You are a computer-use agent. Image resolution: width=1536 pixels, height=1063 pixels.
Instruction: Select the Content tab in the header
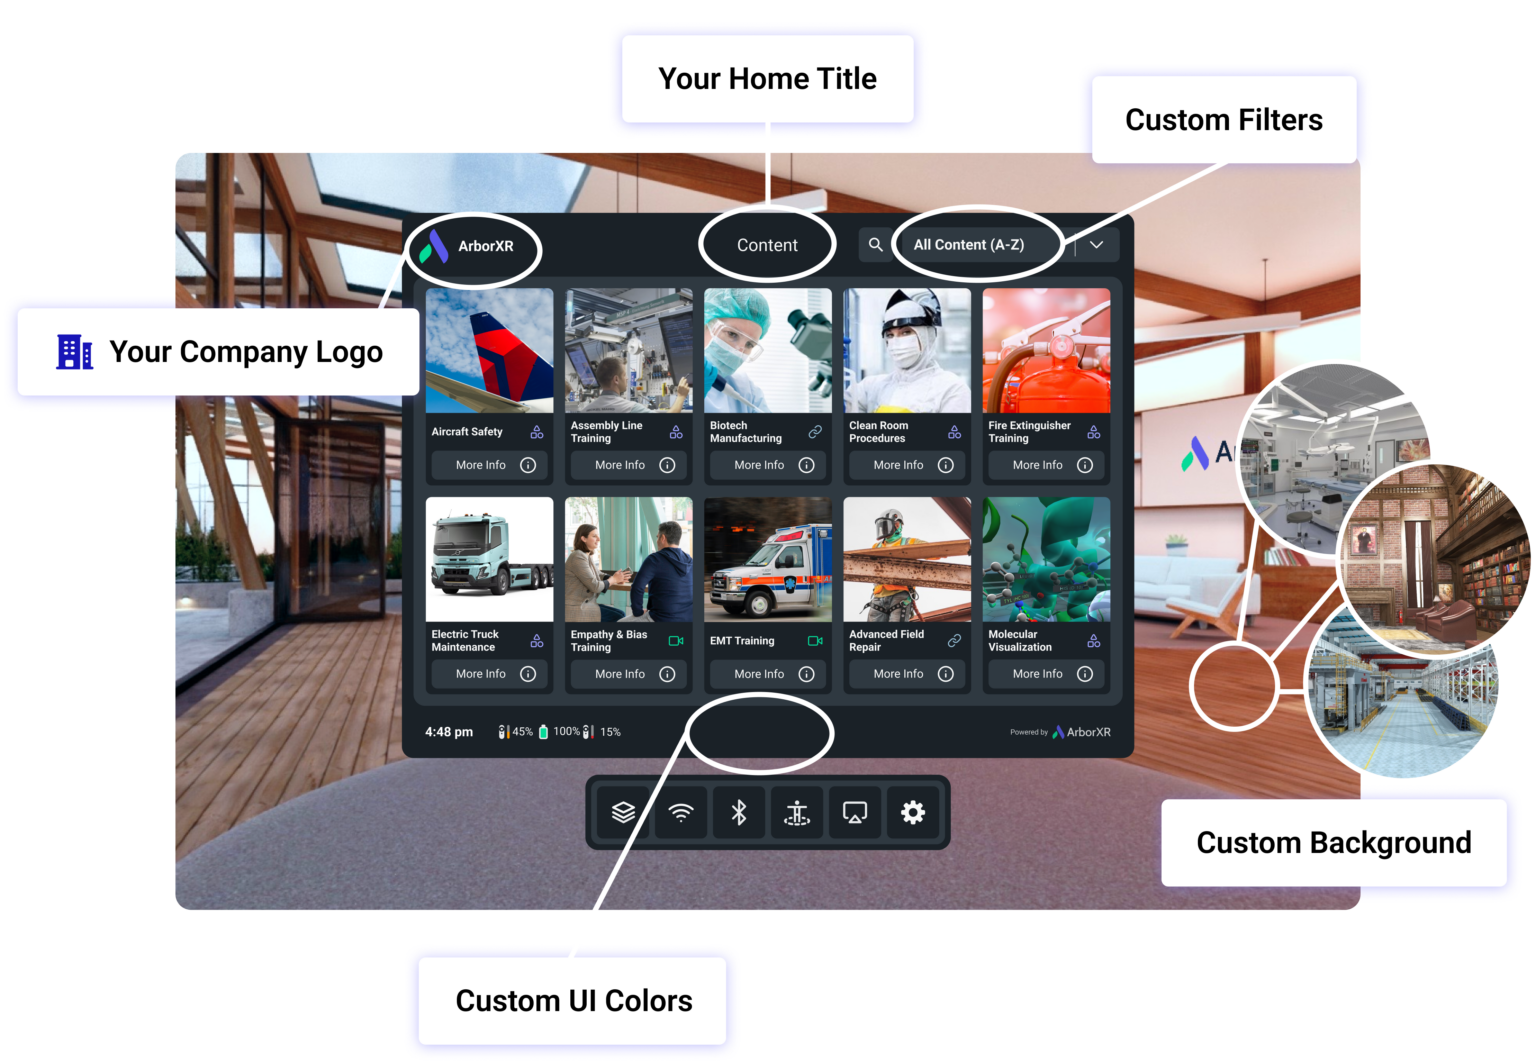coord(767,244)
